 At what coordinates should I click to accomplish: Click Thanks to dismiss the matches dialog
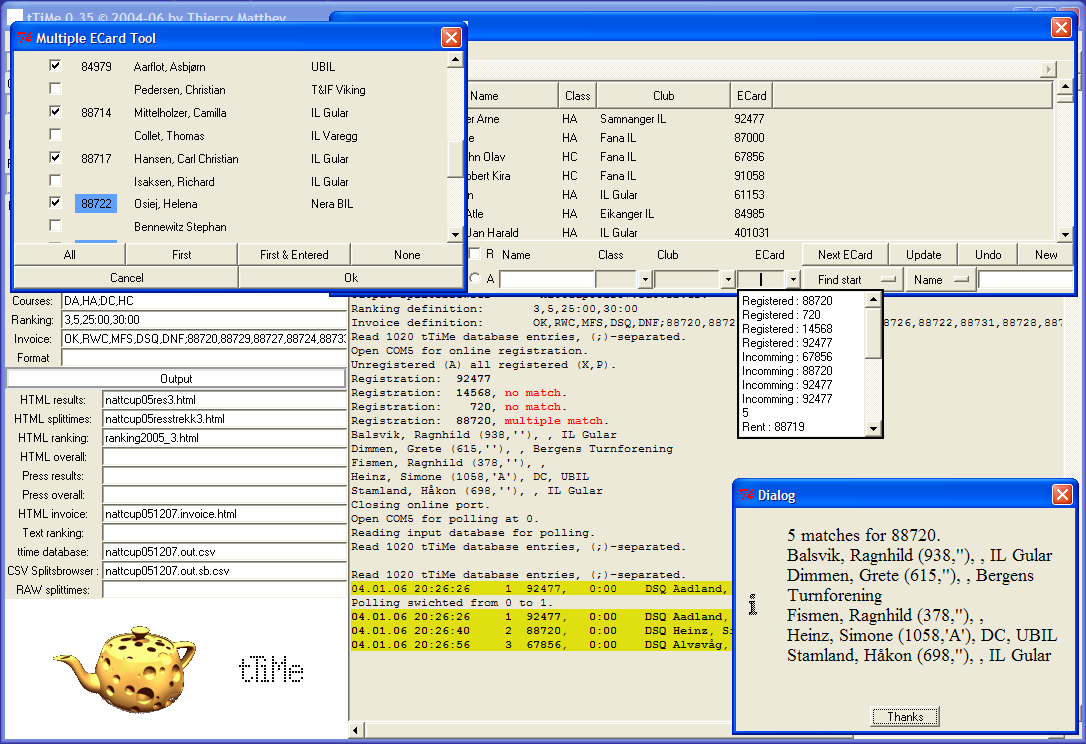[x=905, y=717]
